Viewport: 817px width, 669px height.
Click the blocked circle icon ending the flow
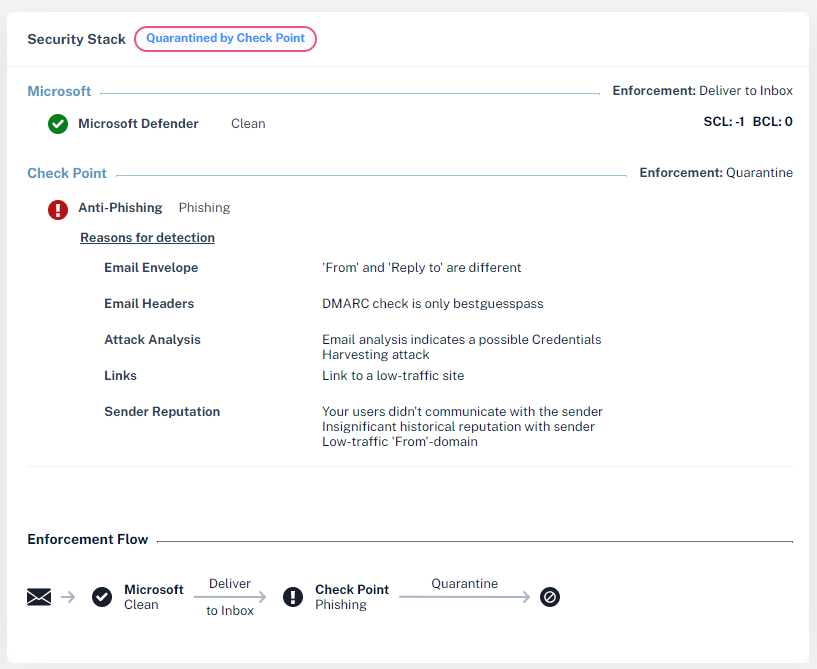pyautogui.click(x=550, y=597)
